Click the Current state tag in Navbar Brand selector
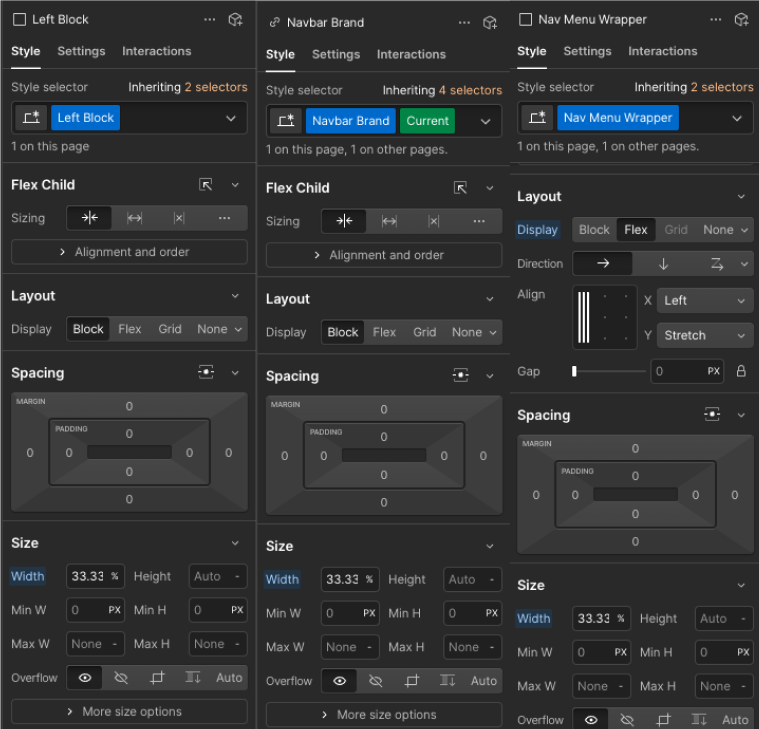Screen dimensions: 759x729 (427, 121)
